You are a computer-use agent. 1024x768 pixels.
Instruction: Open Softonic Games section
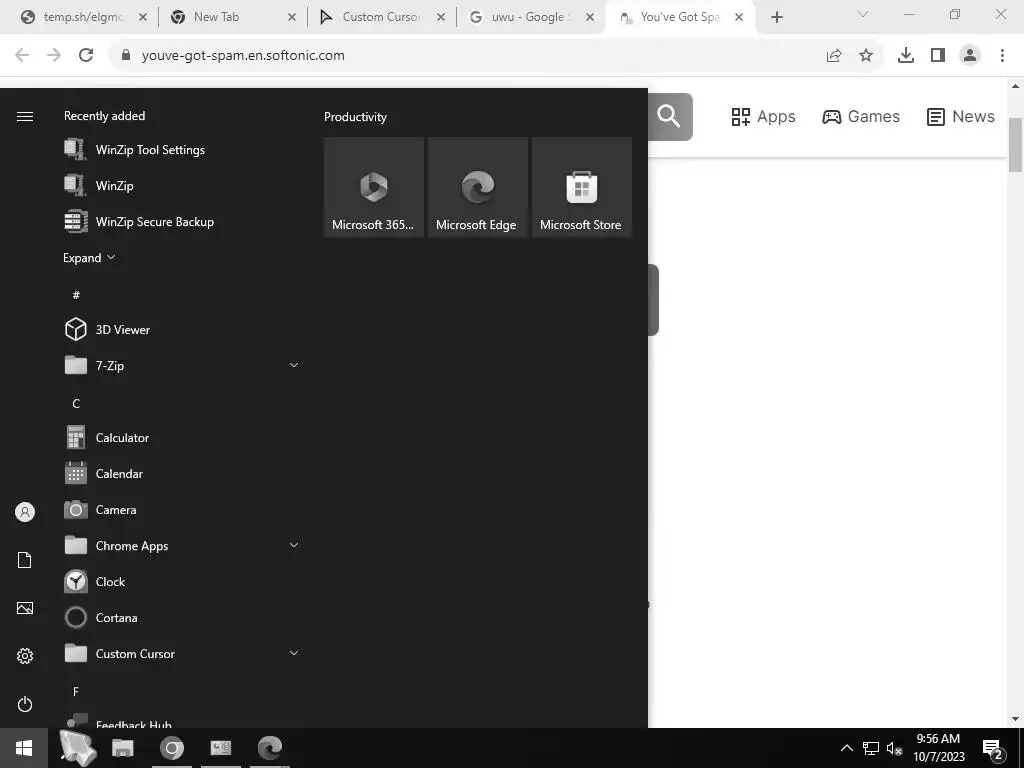861,116
